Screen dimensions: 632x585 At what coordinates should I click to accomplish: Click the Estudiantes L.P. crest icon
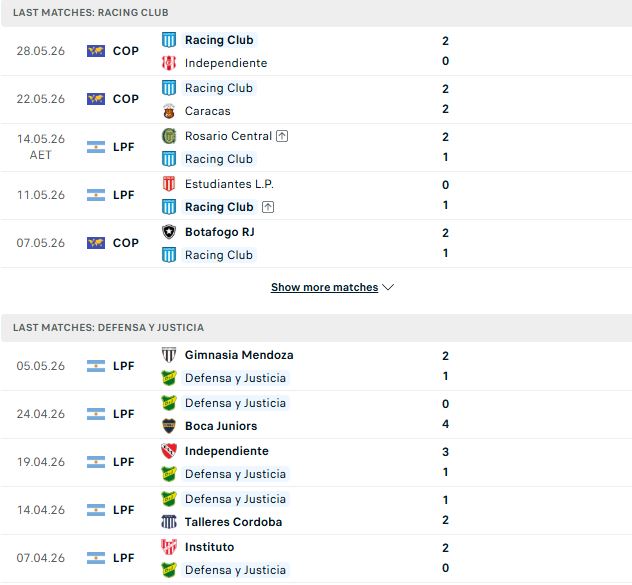pyautogui.click(x=168, y=184)
